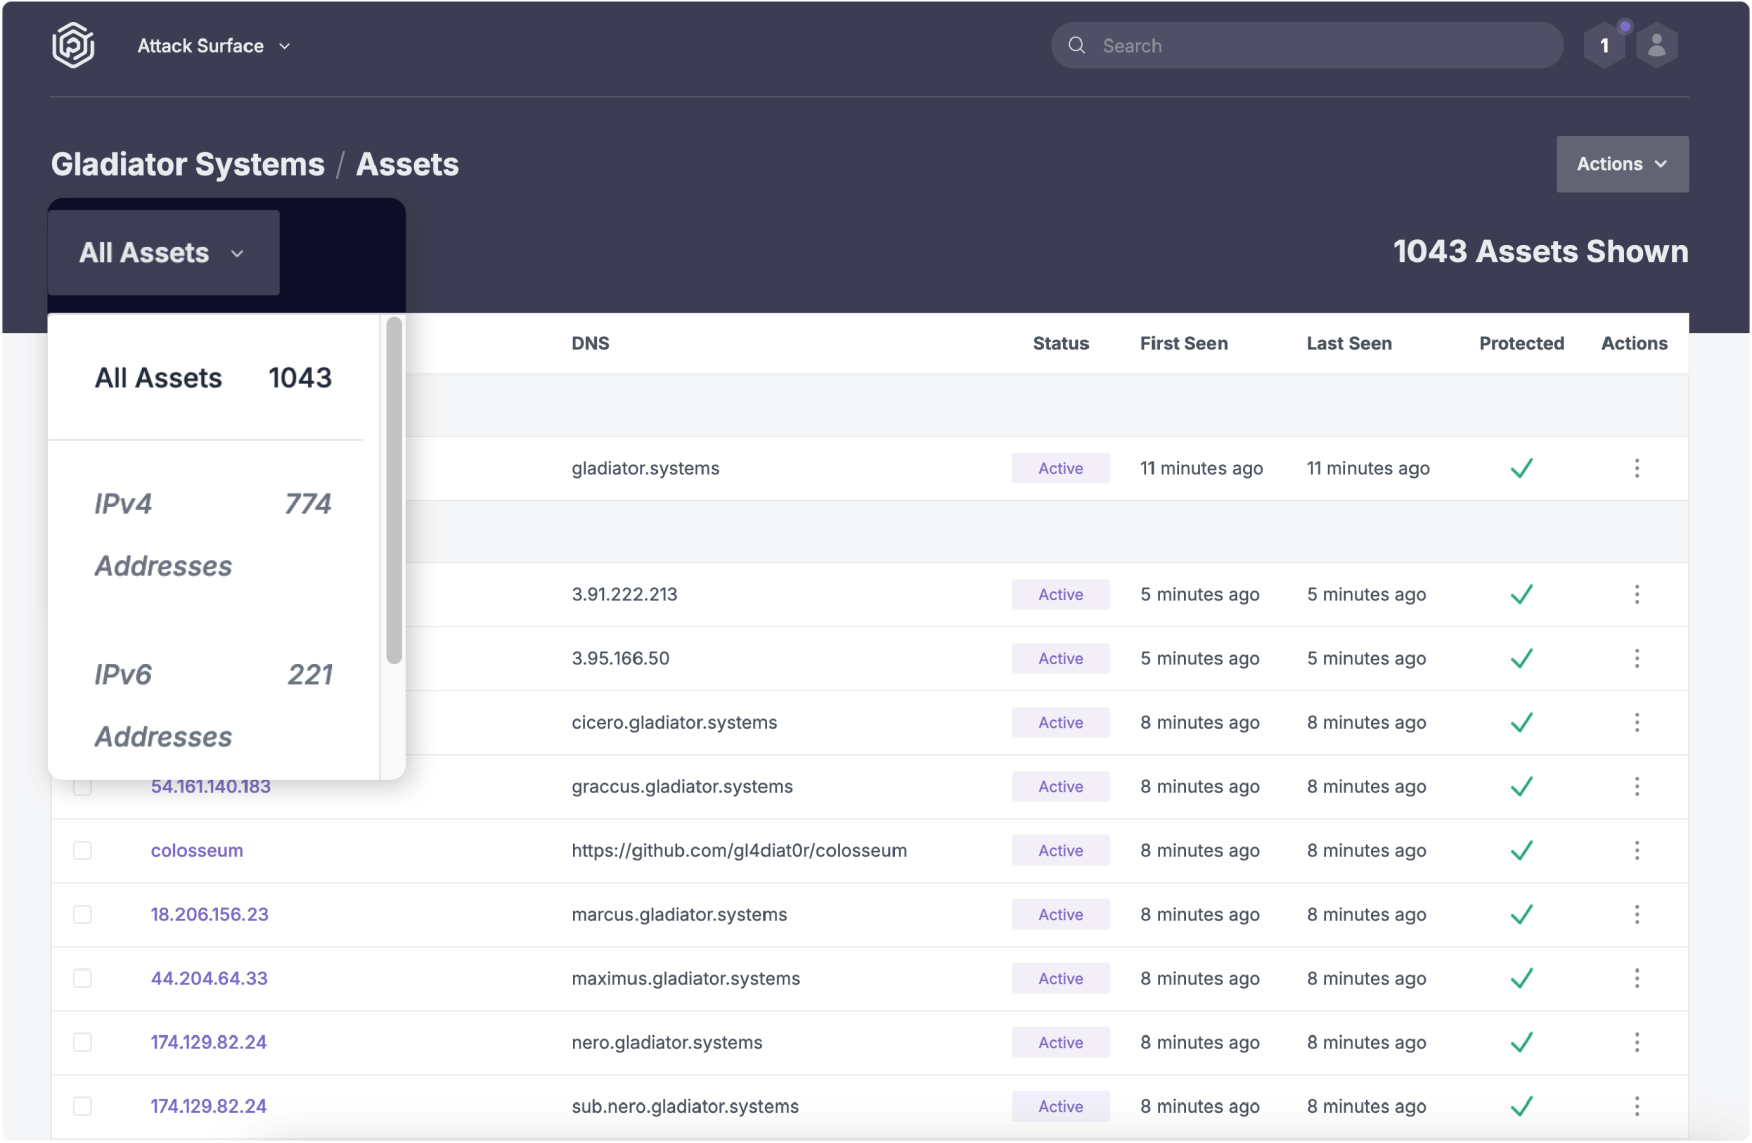Viewport: 1752px width, 1143px height.
Task: Select the https://github.com/gl4diat0r/colosseum text
Action: 739,850
